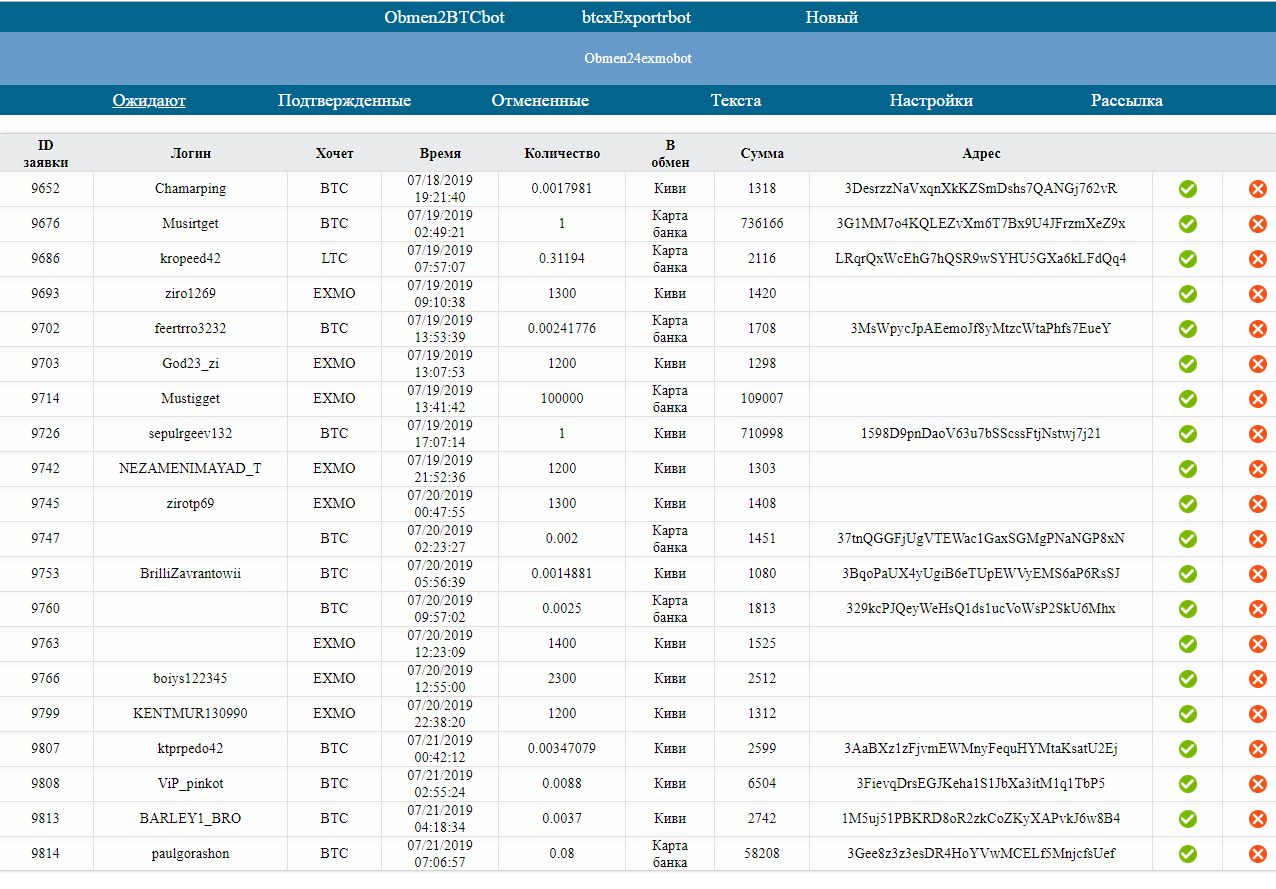Select address 3Gee8z3z3esDR4HoYVwMCELf5MnjcfsUef
Image resolution: width=1276 pixels, height=889 pixels.
(981, 854)
